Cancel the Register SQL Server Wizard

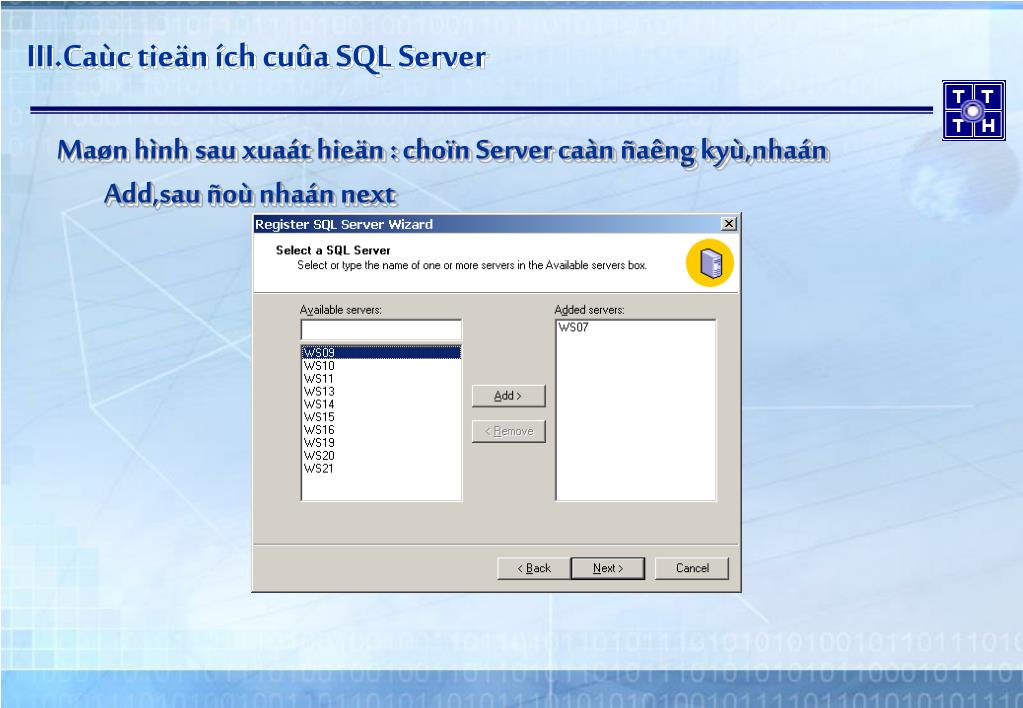point(692,568)
